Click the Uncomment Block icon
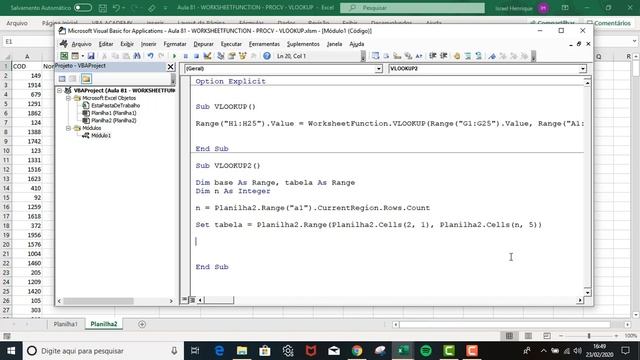Image resolution: width=640 pixels, height=360 pixels. [479, 56]
